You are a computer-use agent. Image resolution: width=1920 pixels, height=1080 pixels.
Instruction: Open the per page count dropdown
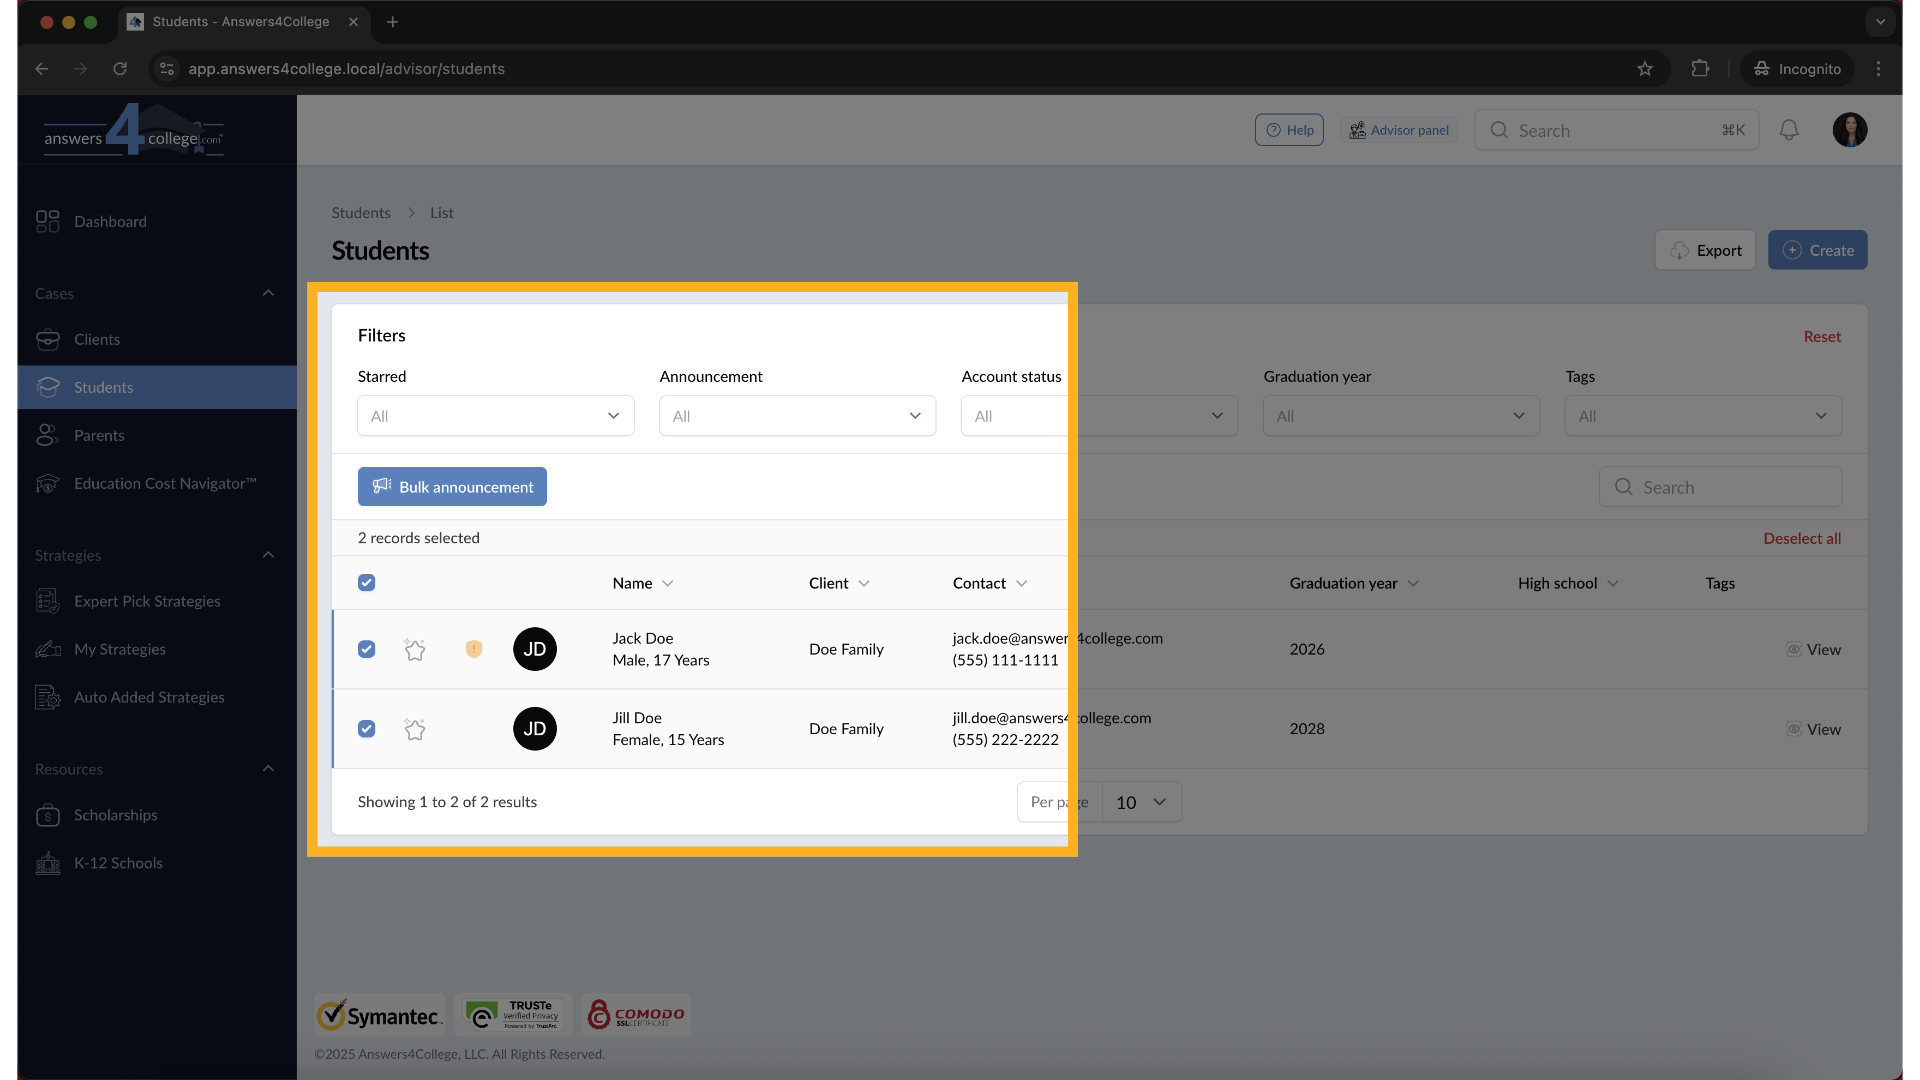(x=1141, y=802)
